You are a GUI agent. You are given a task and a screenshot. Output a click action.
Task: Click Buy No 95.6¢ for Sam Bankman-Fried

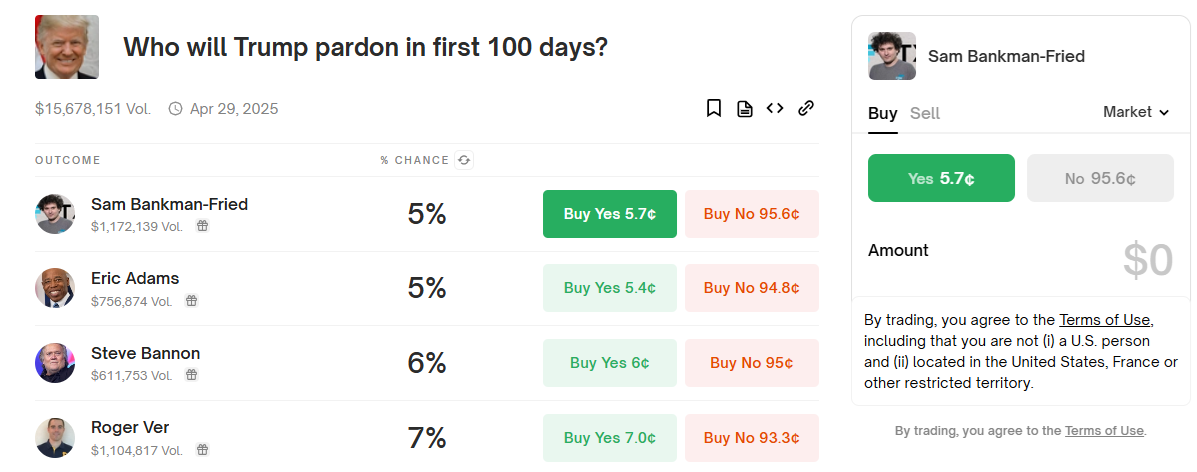[752, 214]
